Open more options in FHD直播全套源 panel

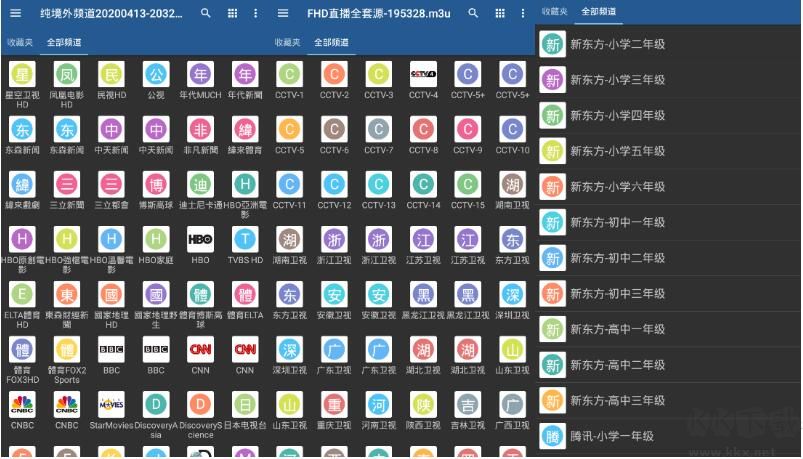(x=523, y=14)
